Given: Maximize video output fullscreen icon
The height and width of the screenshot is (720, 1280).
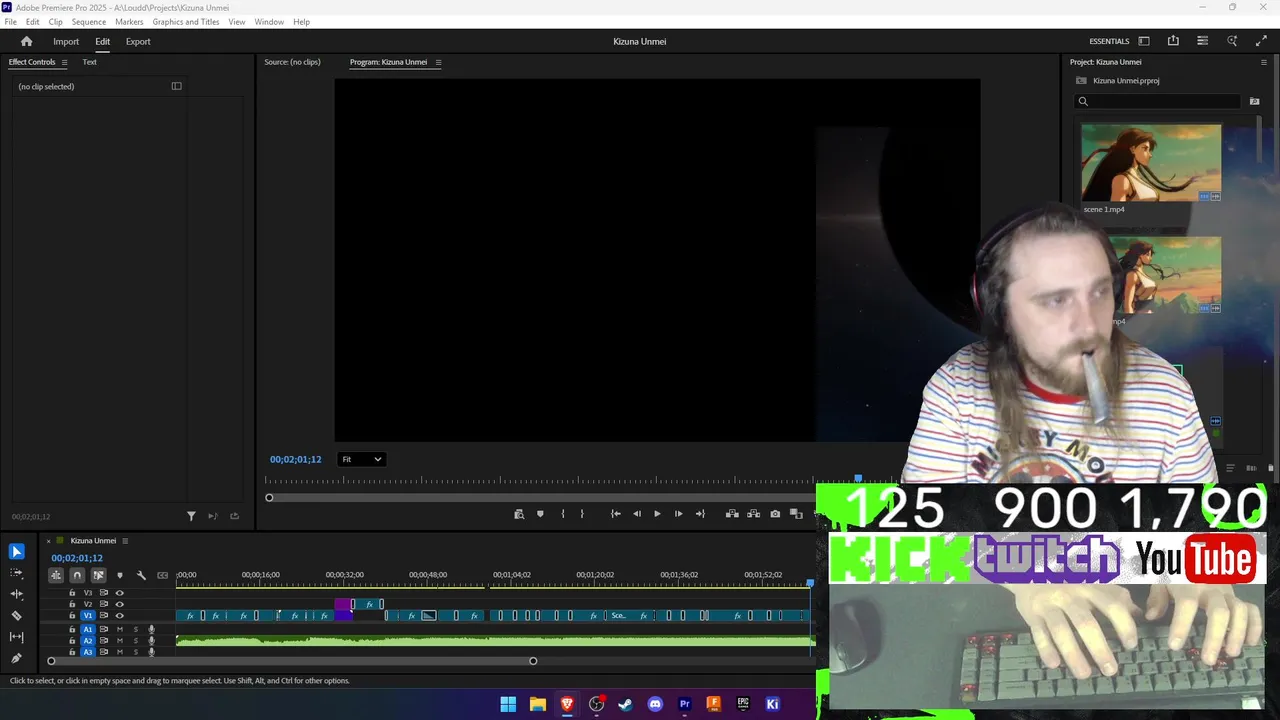Looking at the screenshot, I should point(1261,41).
